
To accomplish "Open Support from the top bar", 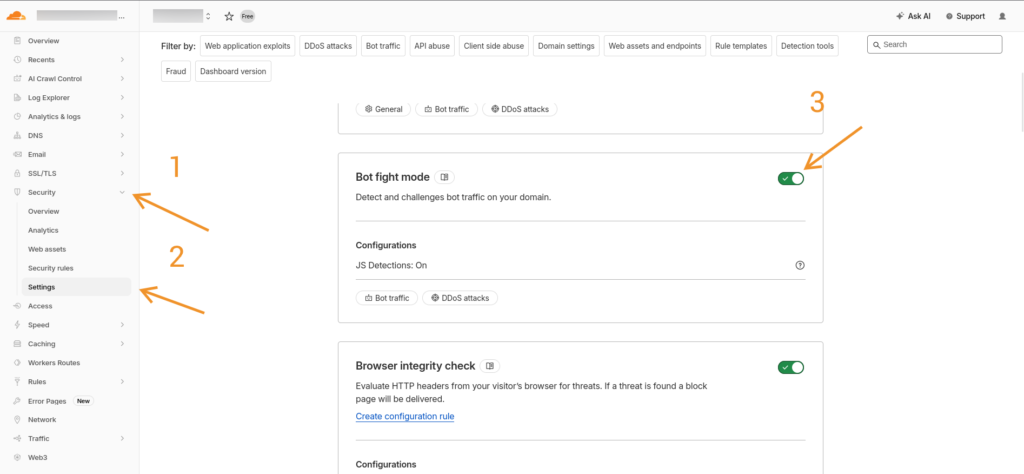I will tap(965, 17).
